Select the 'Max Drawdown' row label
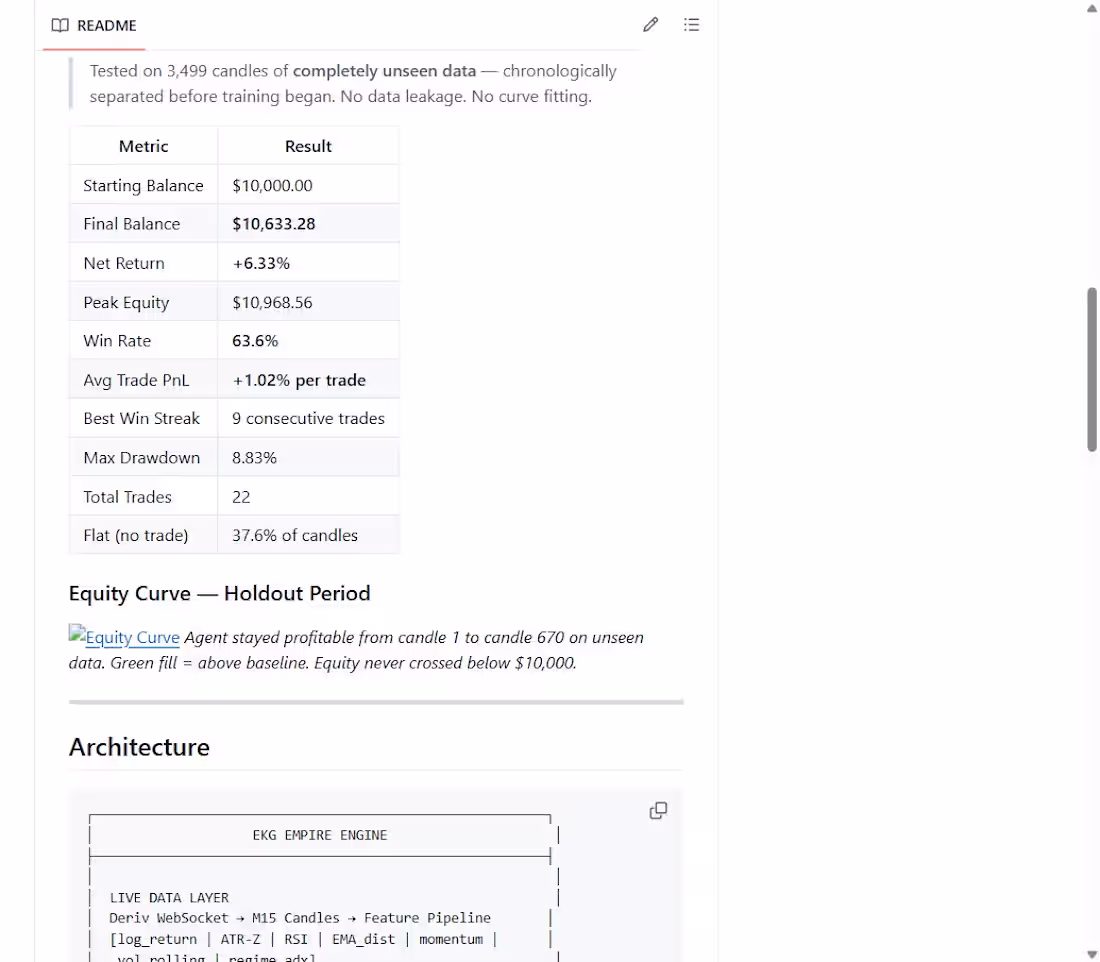Screen dimensions: 1100x962 click(x=143, y=457)
